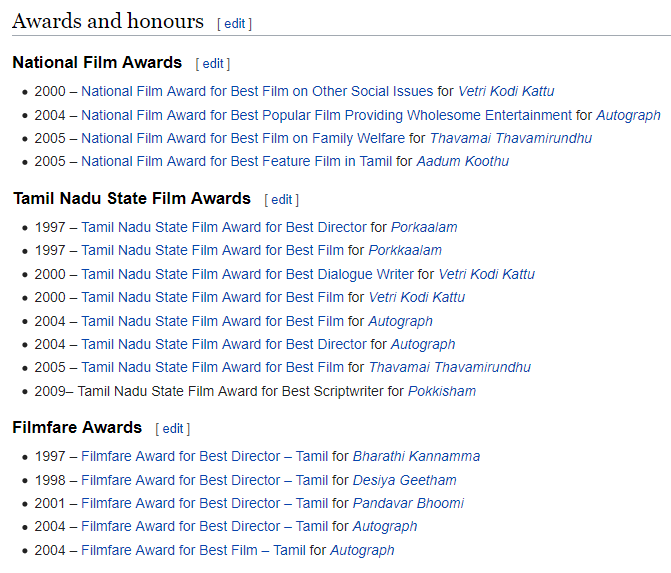Open Autograph link in 2004 State Best Film row
The height and width of the screenshot is (573, 671).
(401, 321)
